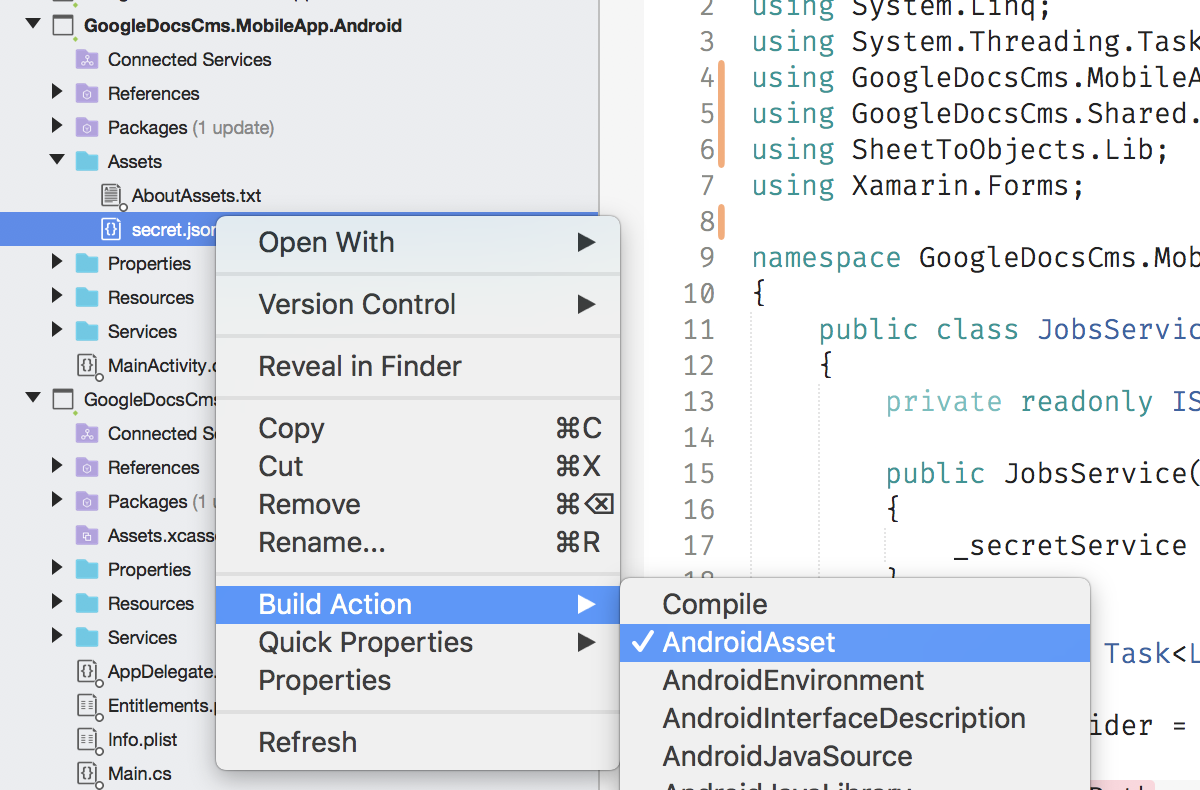This screenshot has height=790, width=1200.
Task: Set build action to Compile
Action: [855, 605]
